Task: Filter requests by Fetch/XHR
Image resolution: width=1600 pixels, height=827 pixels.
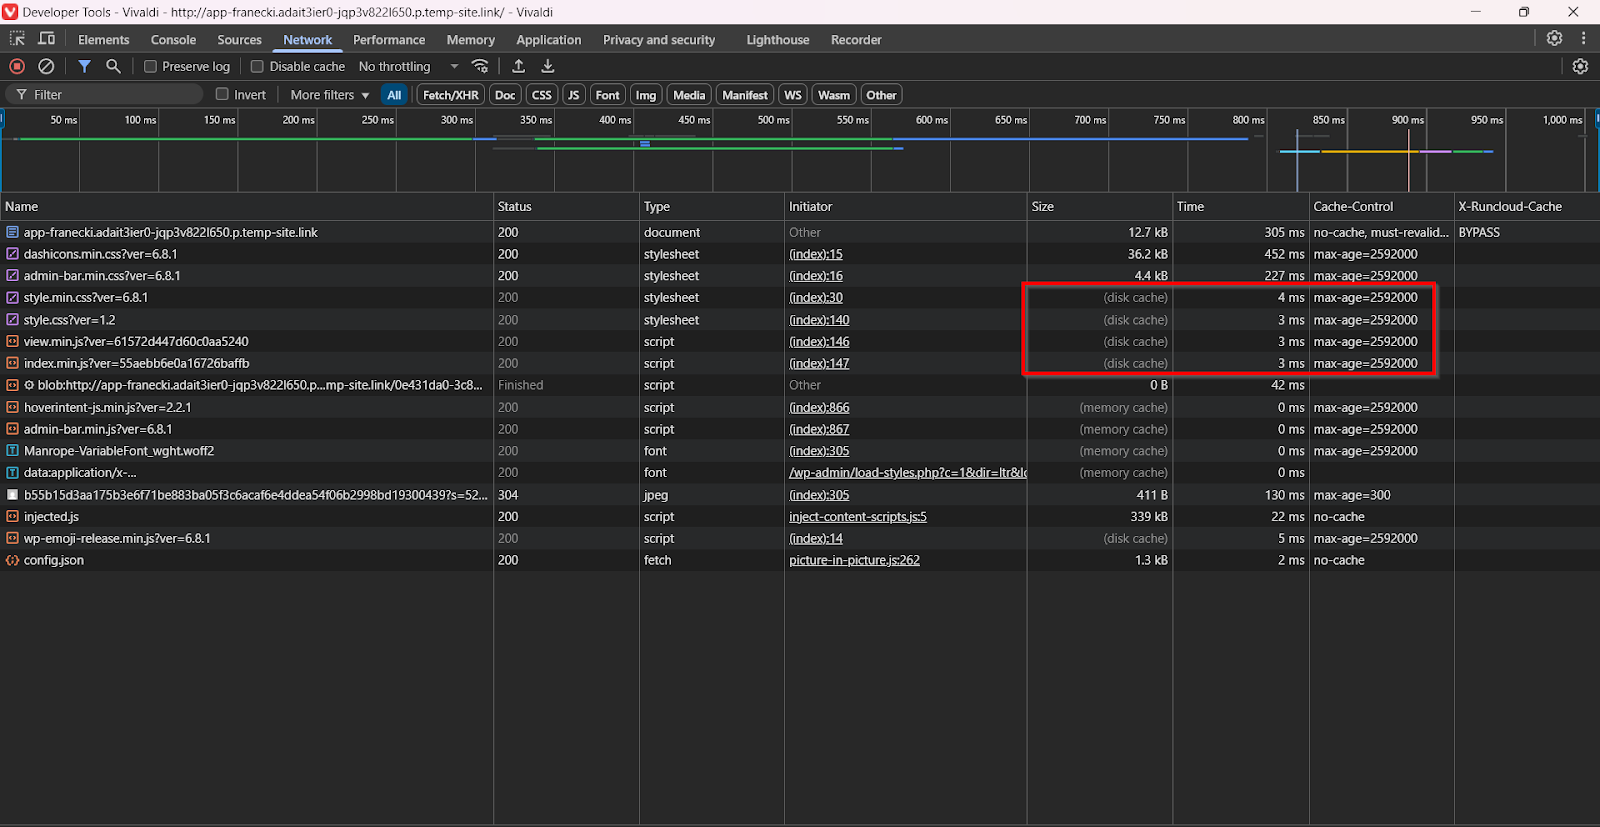Action: pyautogui.click(x=450, y=95)
